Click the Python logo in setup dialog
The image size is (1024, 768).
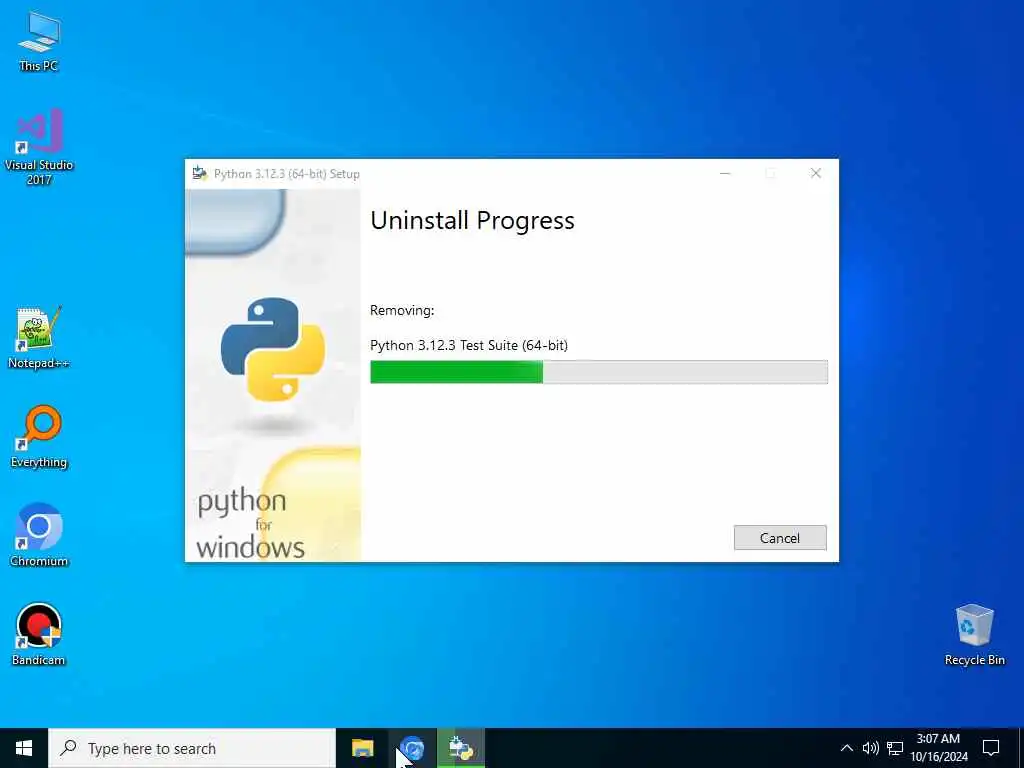tap(273, 349)
